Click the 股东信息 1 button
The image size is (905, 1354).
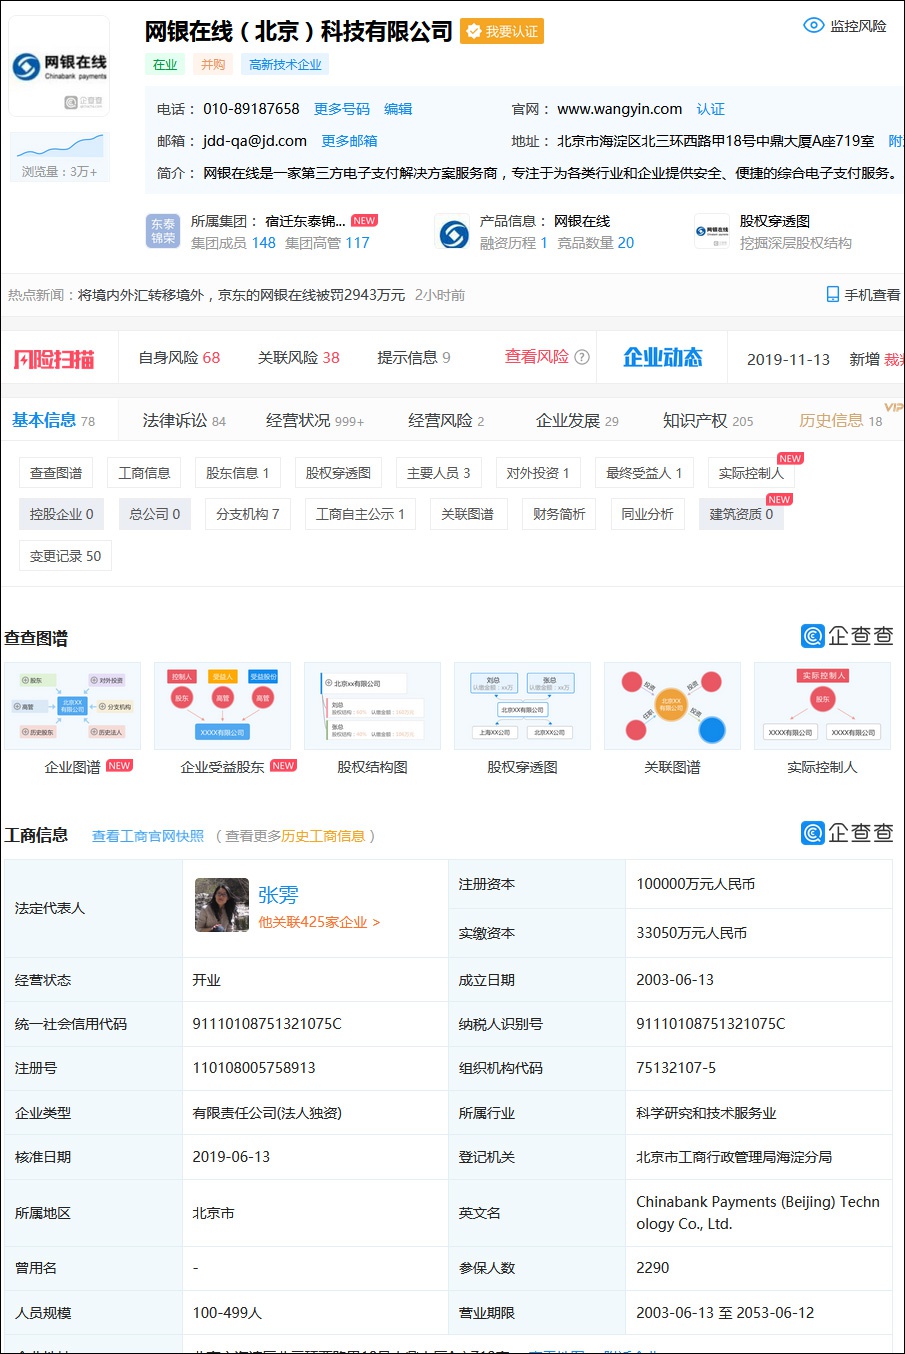[x=237, y=473]
